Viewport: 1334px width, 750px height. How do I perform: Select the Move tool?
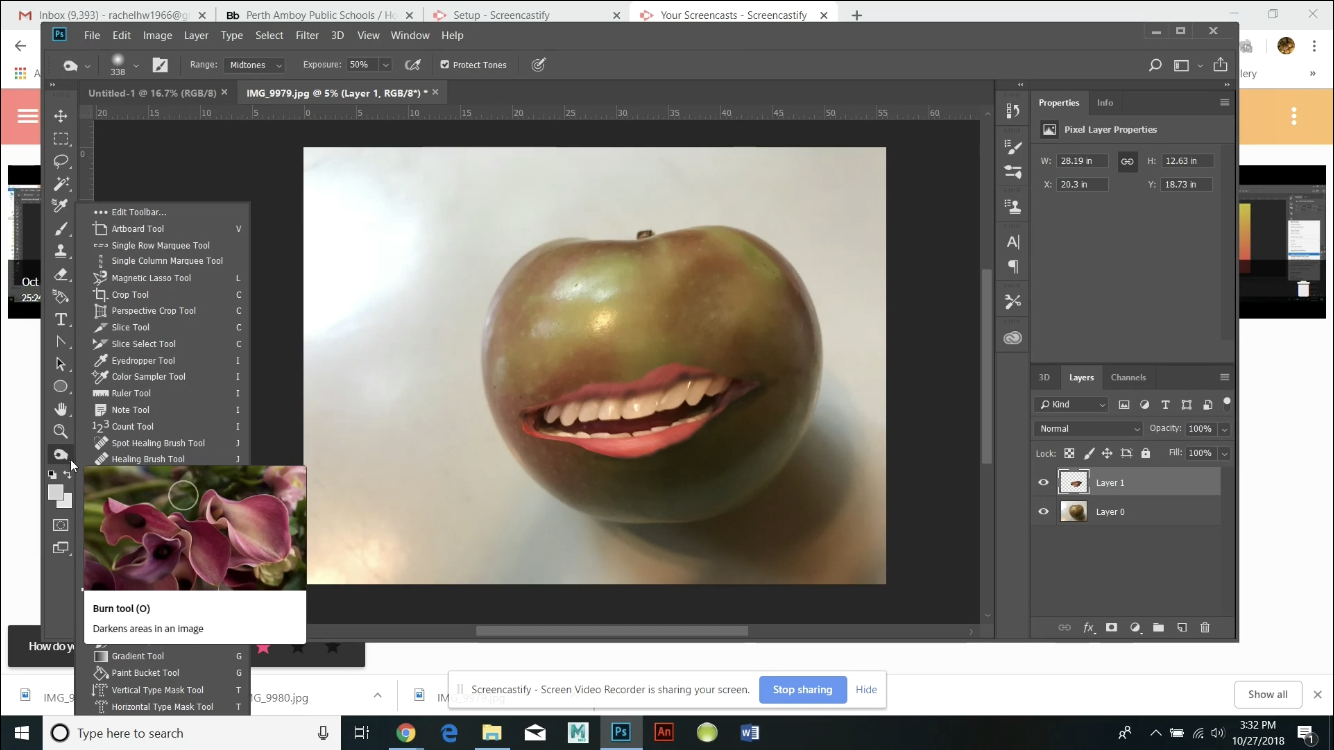coord(61,116)
